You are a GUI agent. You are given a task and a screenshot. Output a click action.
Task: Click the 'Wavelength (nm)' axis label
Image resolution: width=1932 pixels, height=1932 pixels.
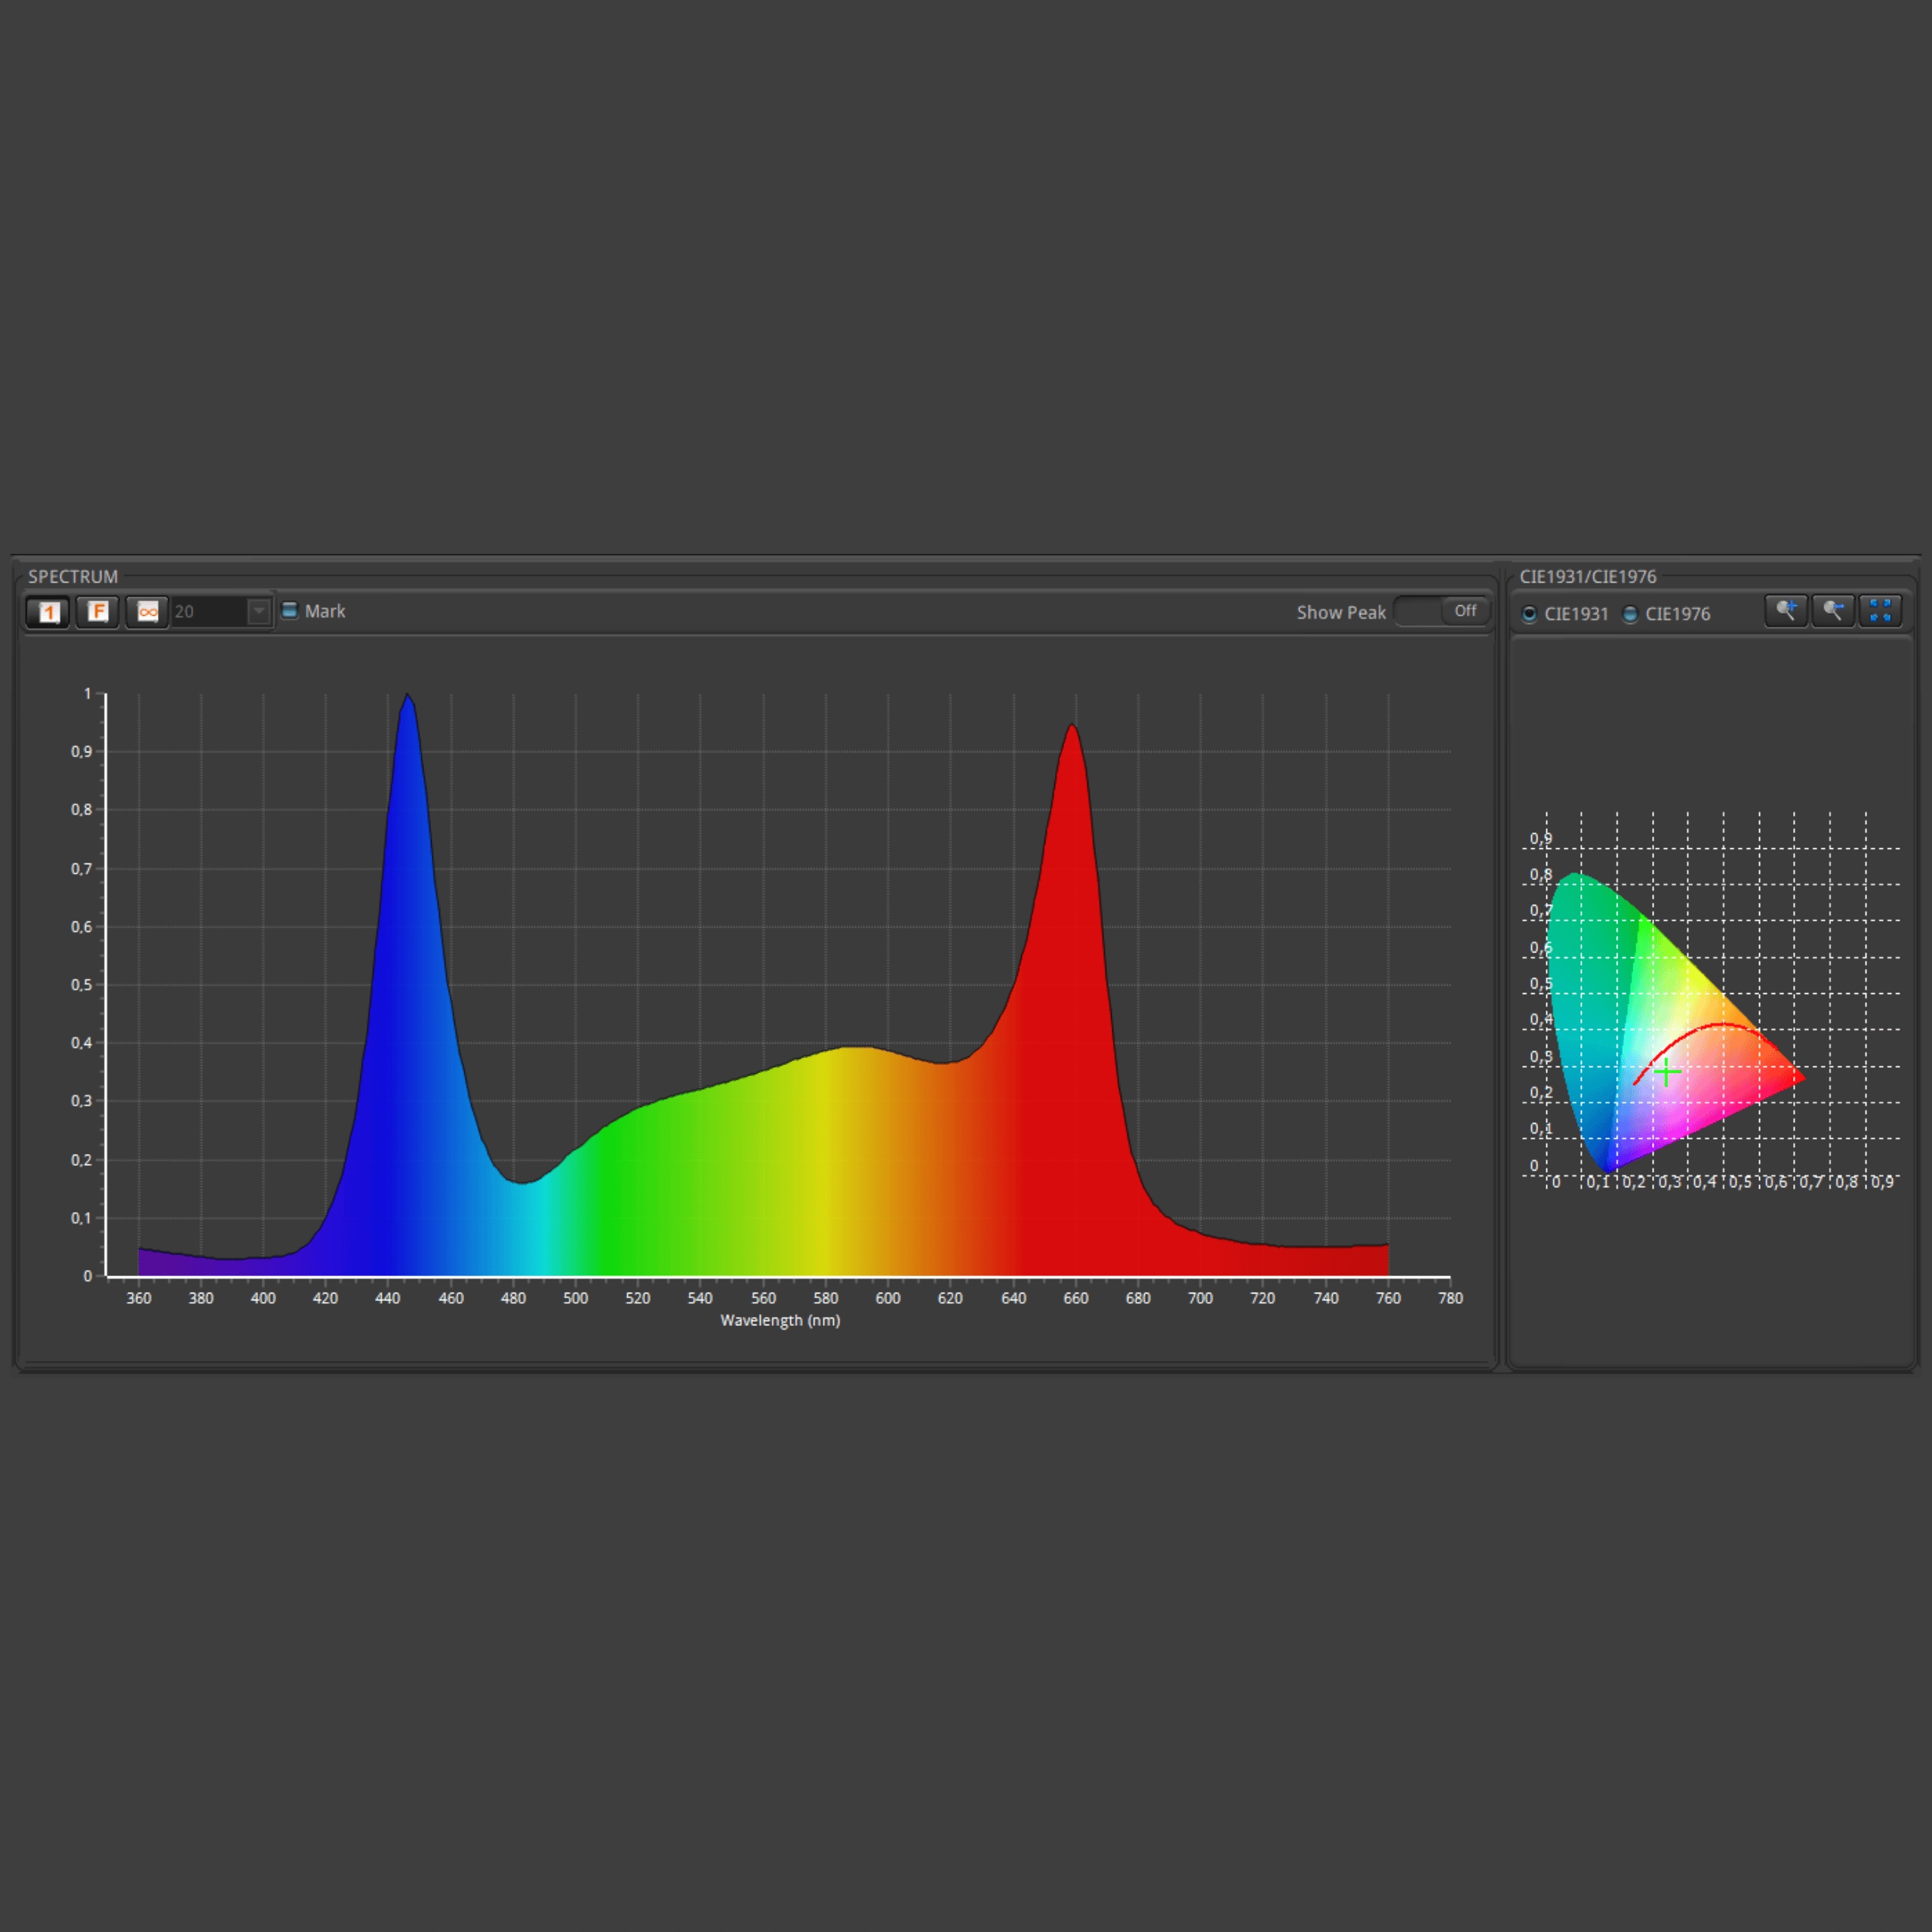click(x=780, y=1321)
